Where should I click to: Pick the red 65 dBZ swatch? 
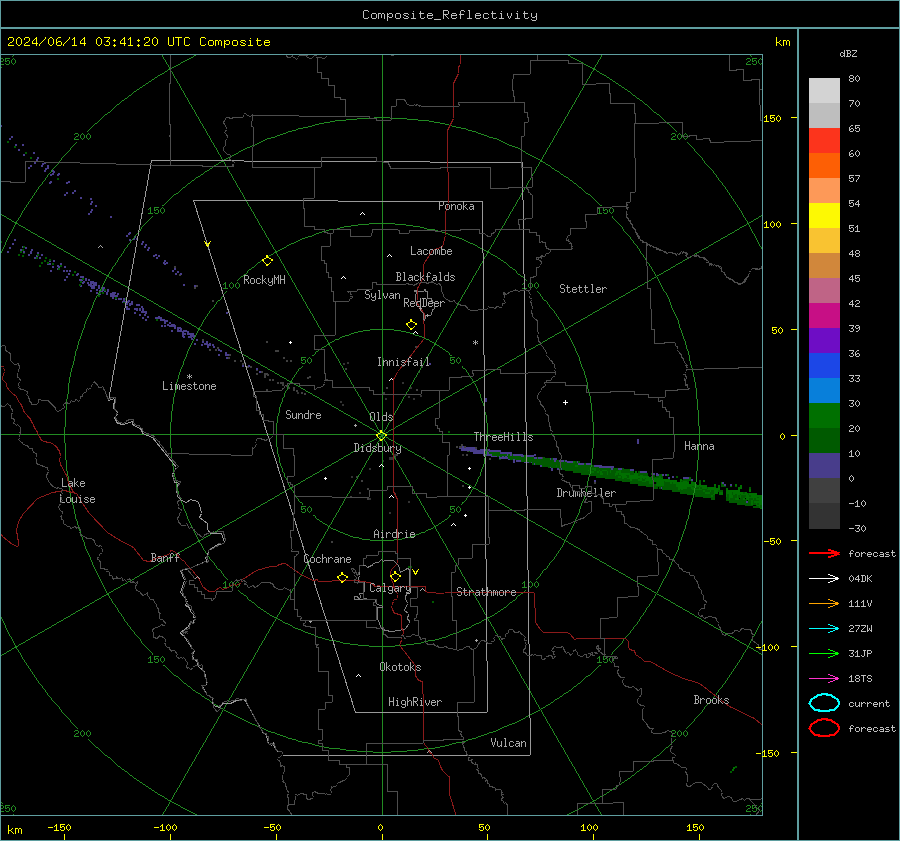pyautogui.click(x=824, y=140)
